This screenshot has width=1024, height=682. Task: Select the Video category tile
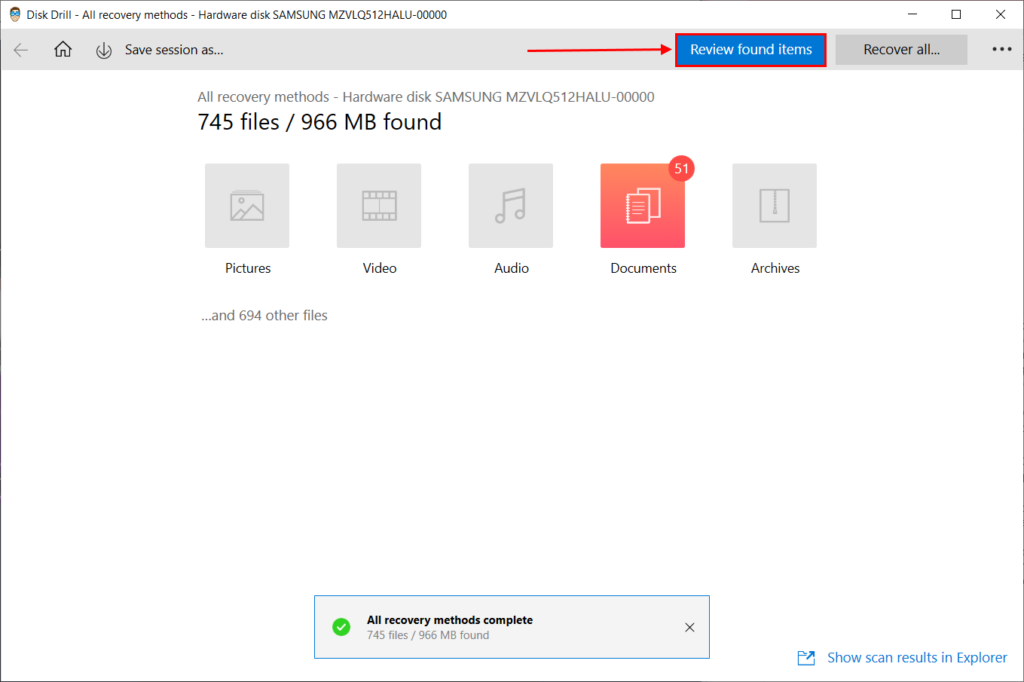pyautogui.click(x=379, y=206)
